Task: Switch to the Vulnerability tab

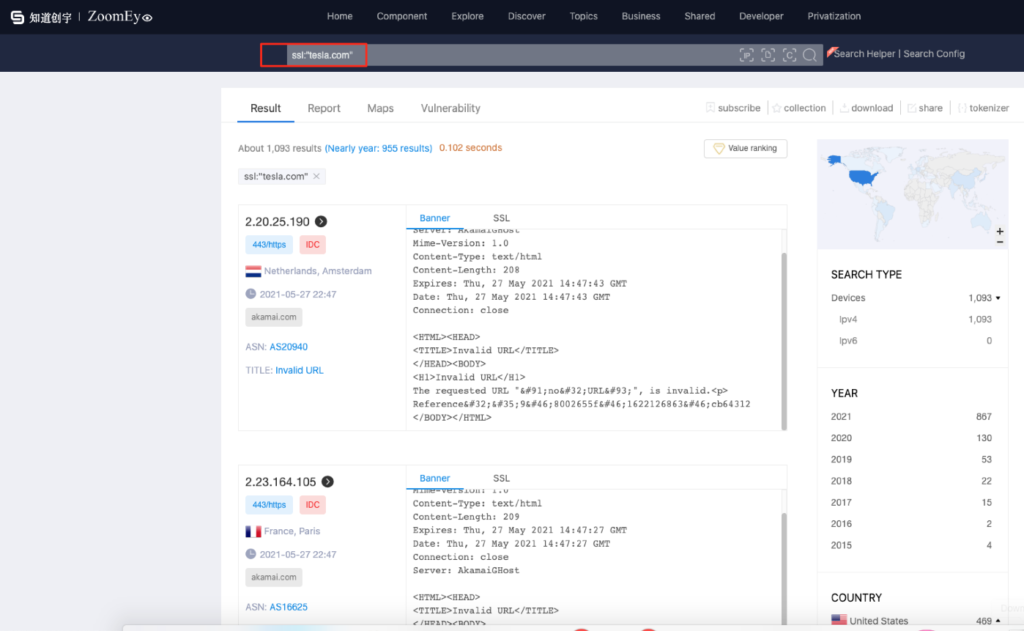Action: point(451,108)
